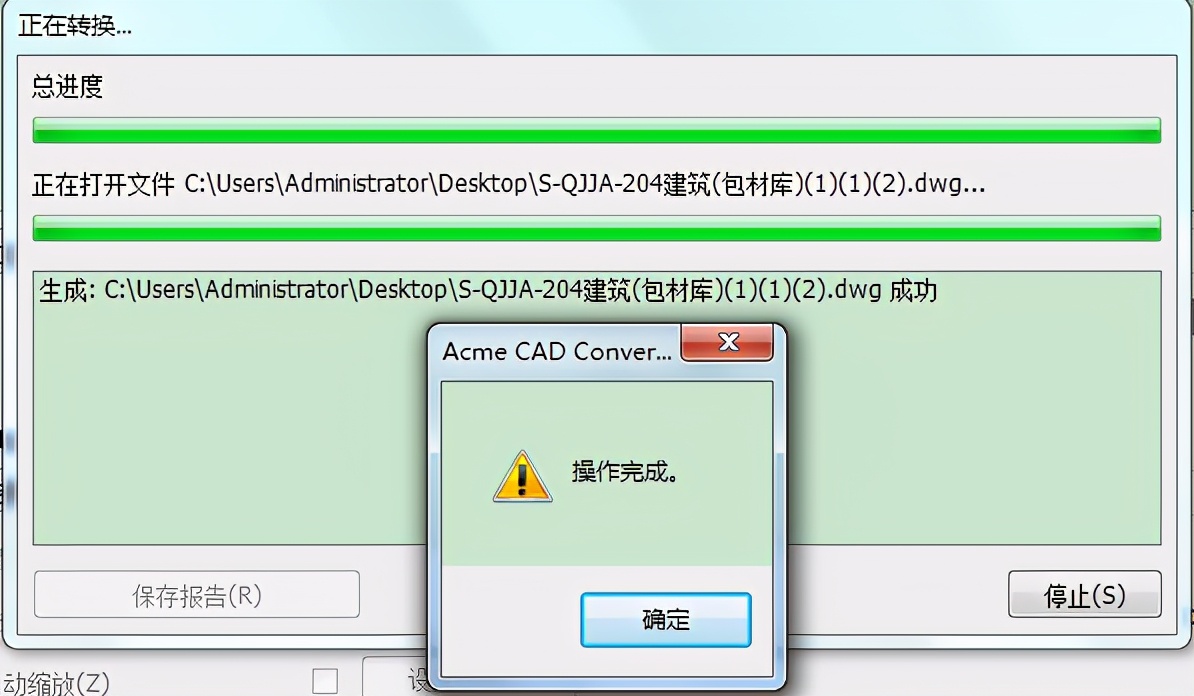Click the 成功 status word in the log
Screen dimensions: 1194x696
(x=913, y=290)
